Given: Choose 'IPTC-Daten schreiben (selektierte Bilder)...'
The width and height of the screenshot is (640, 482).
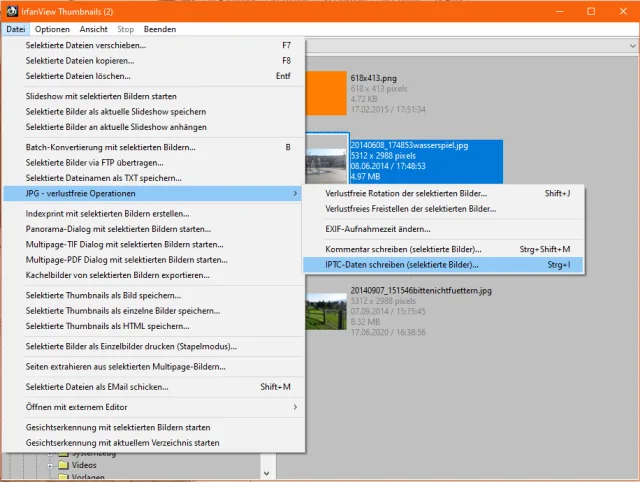Looking at the screenshot, I should tap(402, 265).
